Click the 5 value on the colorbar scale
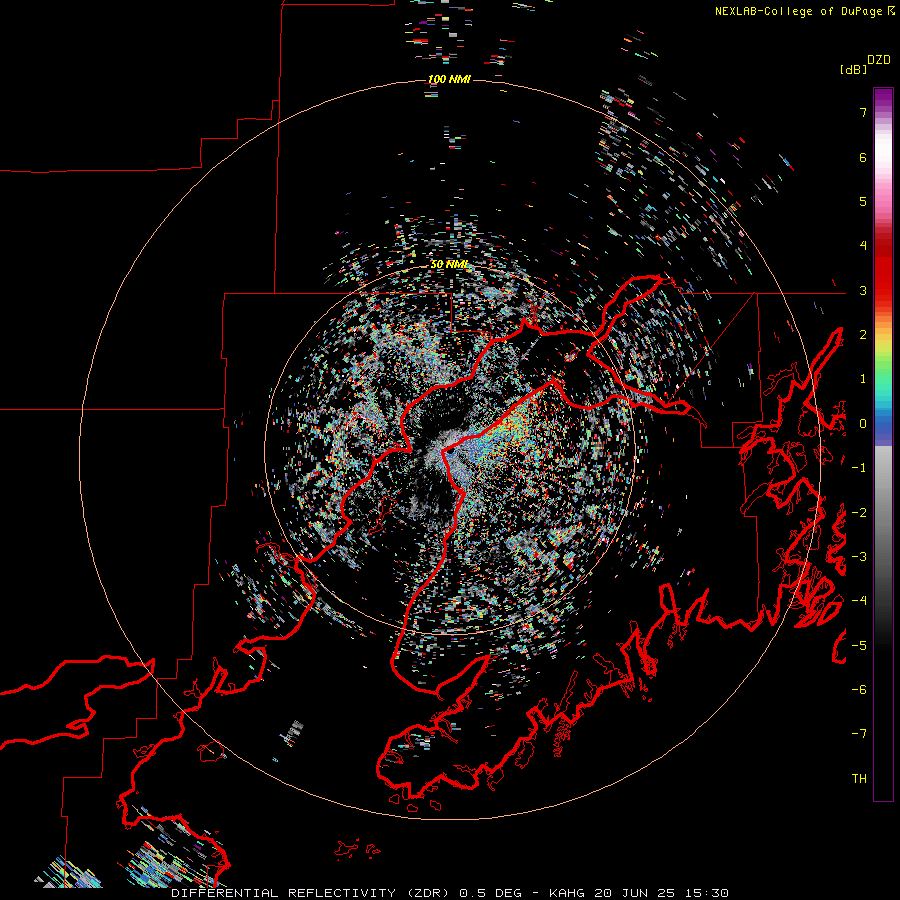Image resolution: width=900 pixels, height=900 pixels. [863, 201]
